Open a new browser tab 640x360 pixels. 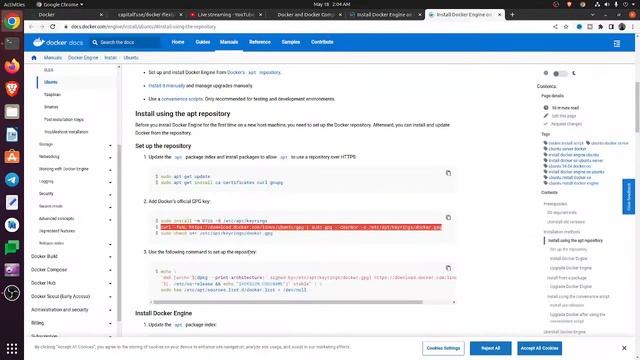(x=512, y=15)
